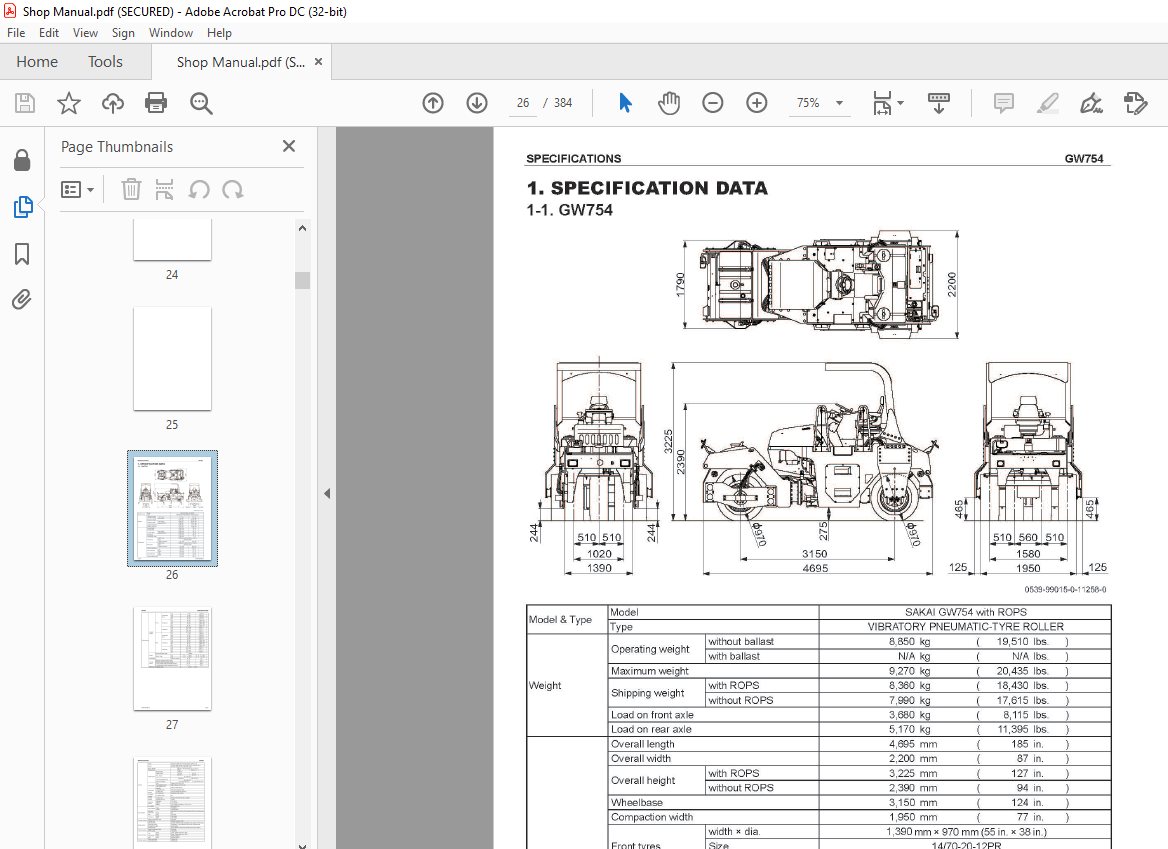The width and height of the screenshot is (1168, 849).
Task: Click the fit page width icon
Action: [x=882, y=103]
